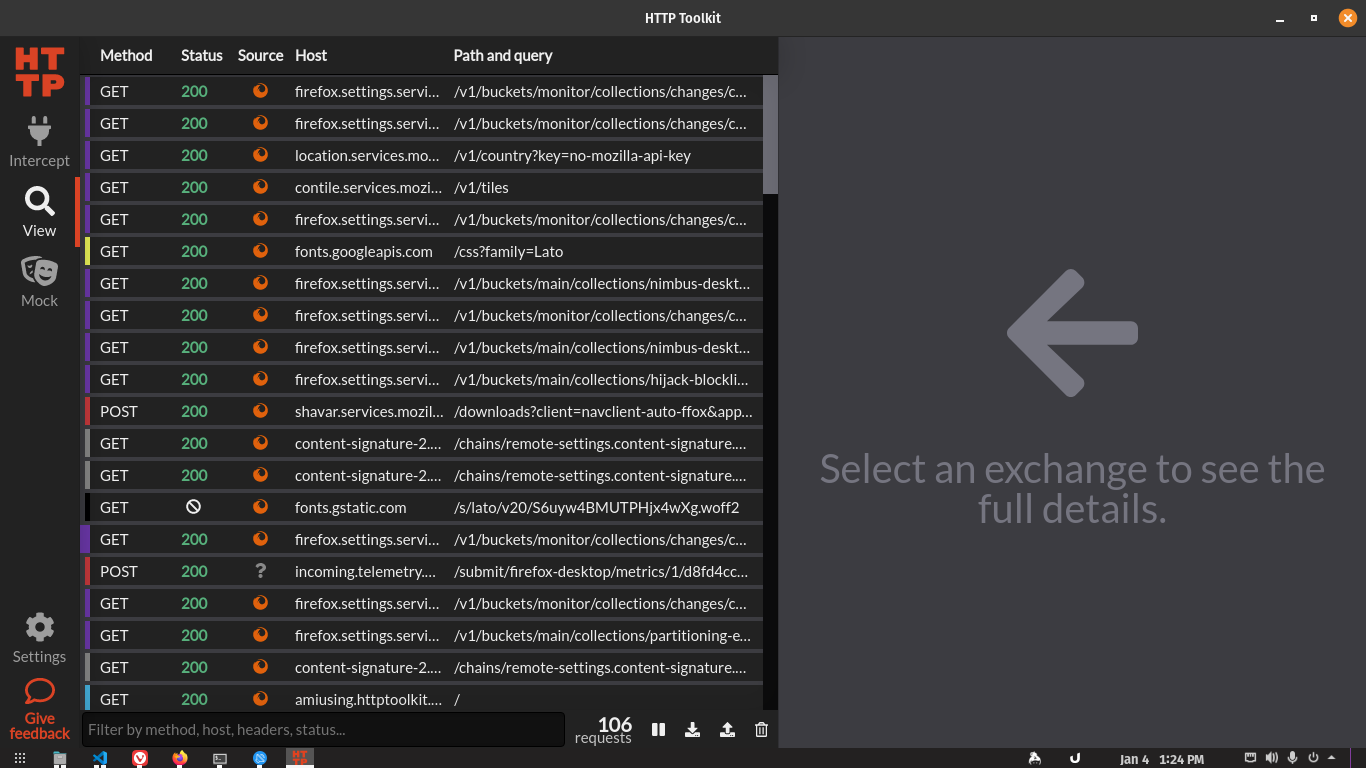Click the question-mark source icon on telemetry POST
This screenshot has width=1366, height=768.
(x=260, y=571)
